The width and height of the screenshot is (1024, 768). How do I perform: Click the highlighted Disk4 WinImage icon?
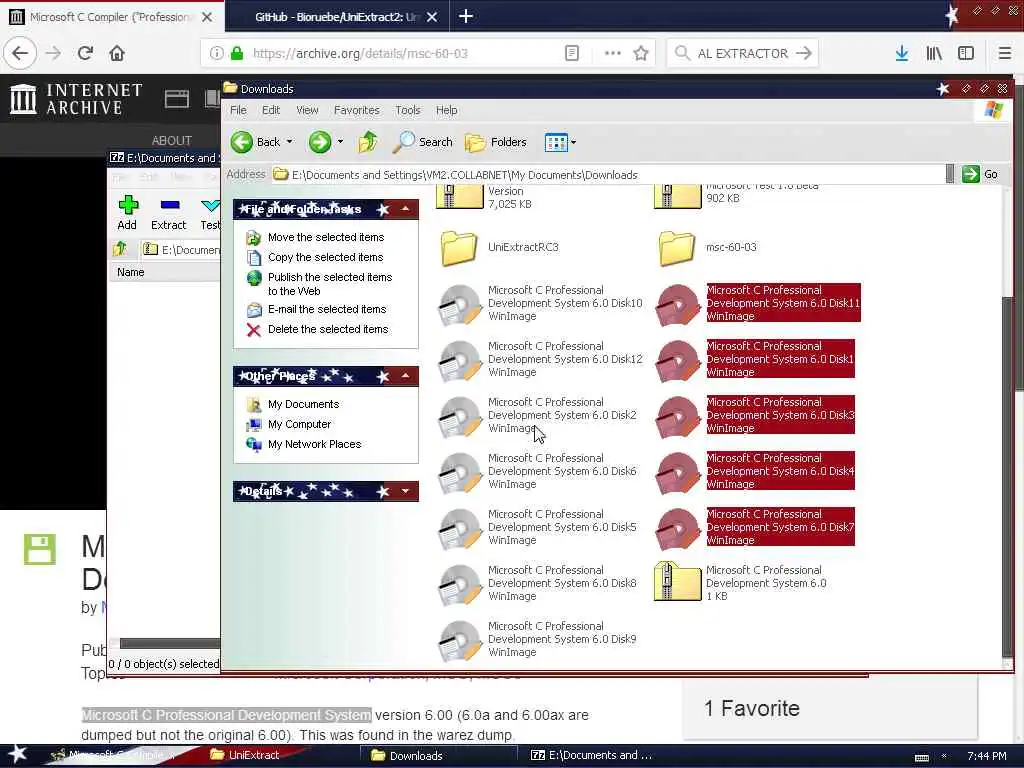678,473
